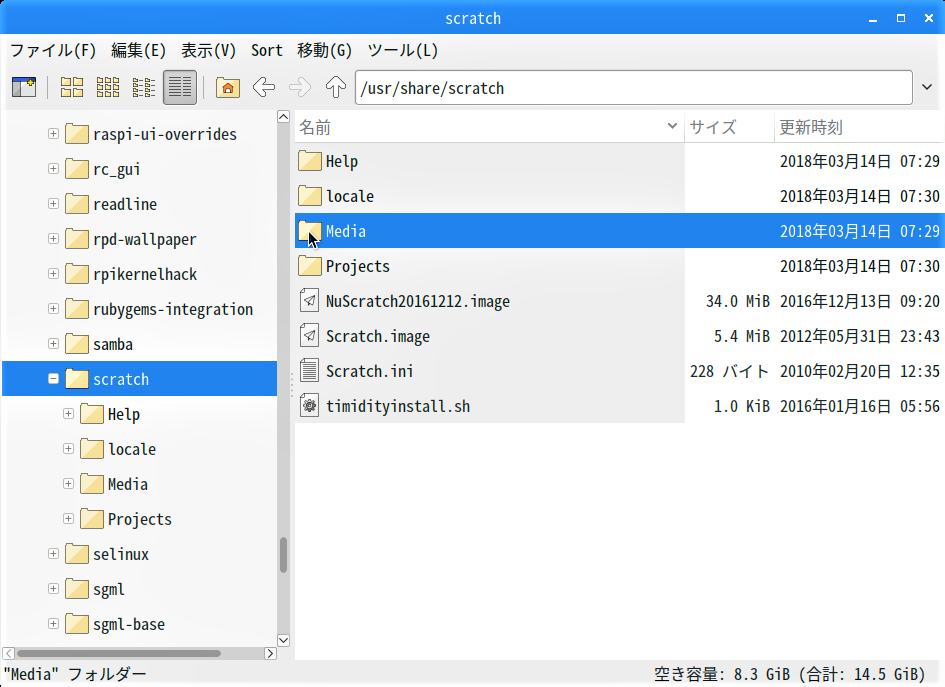
Task: Switch to icon view mode
Action: 72,87
